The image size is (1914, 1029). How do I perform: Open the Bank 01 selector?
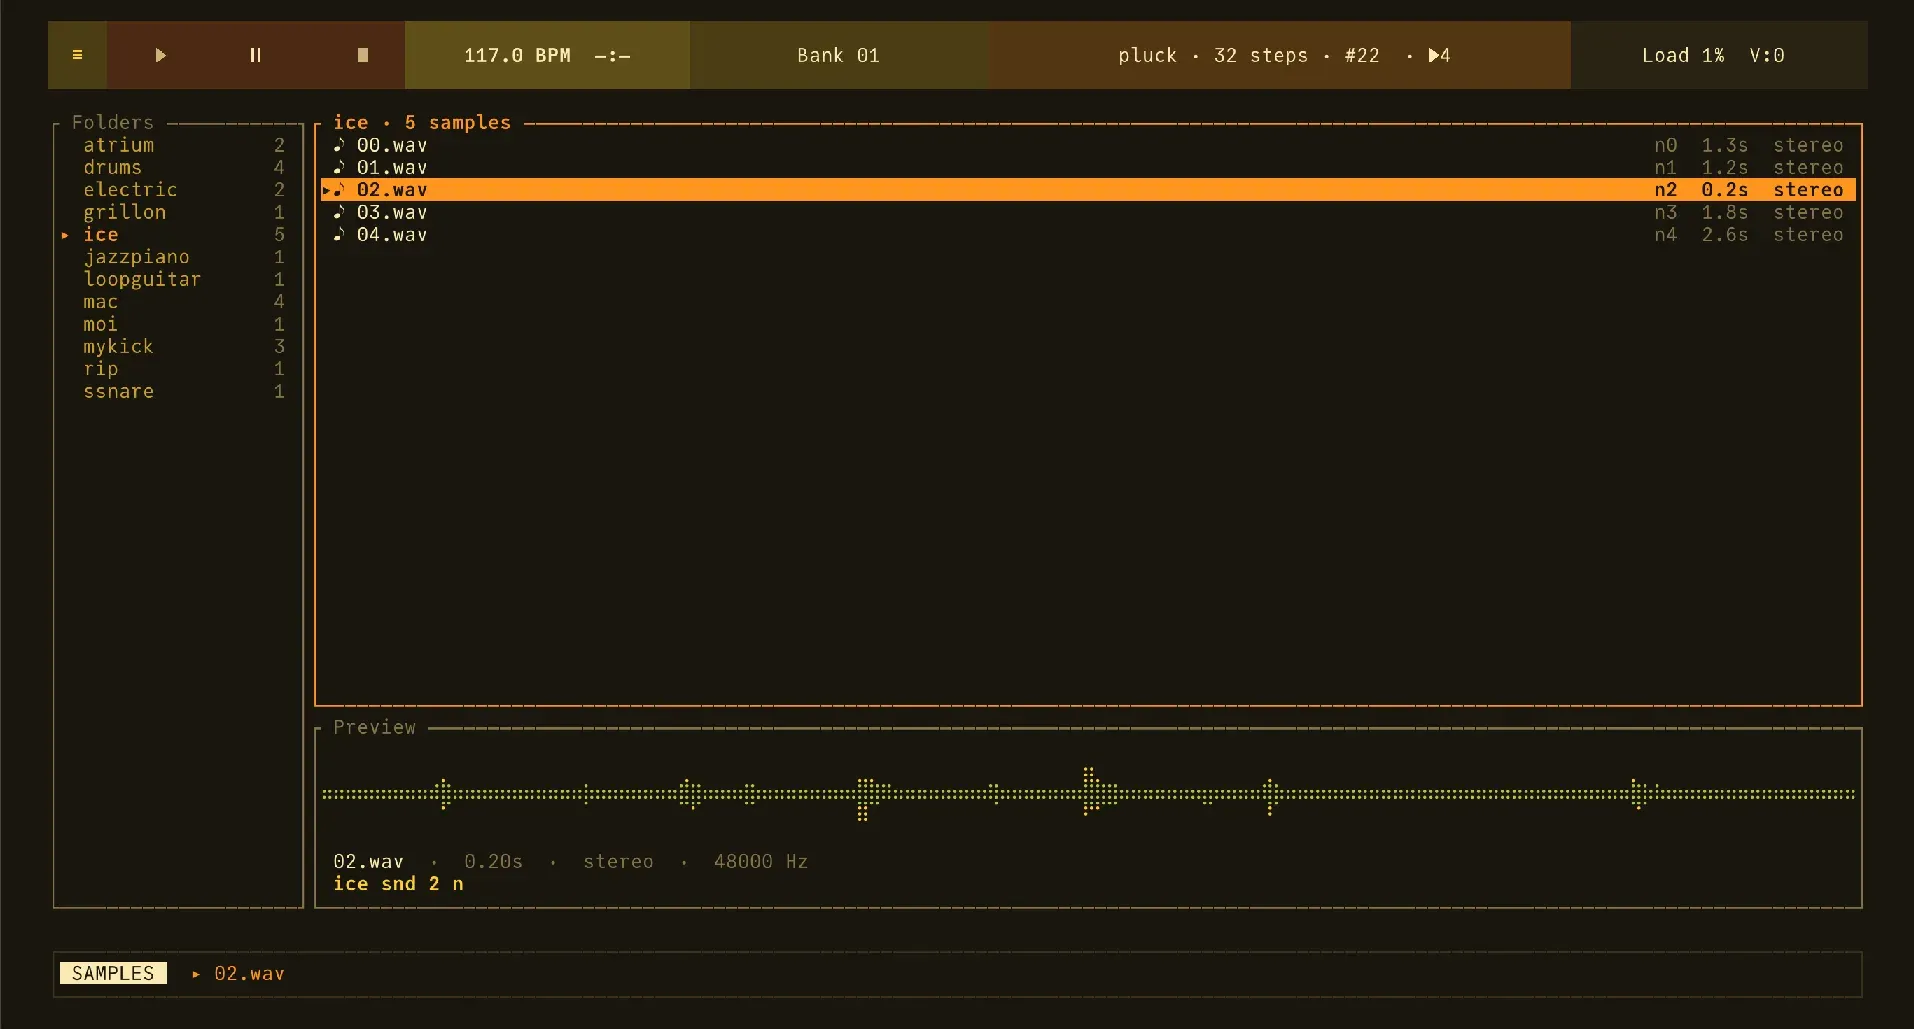coord(838,56)
